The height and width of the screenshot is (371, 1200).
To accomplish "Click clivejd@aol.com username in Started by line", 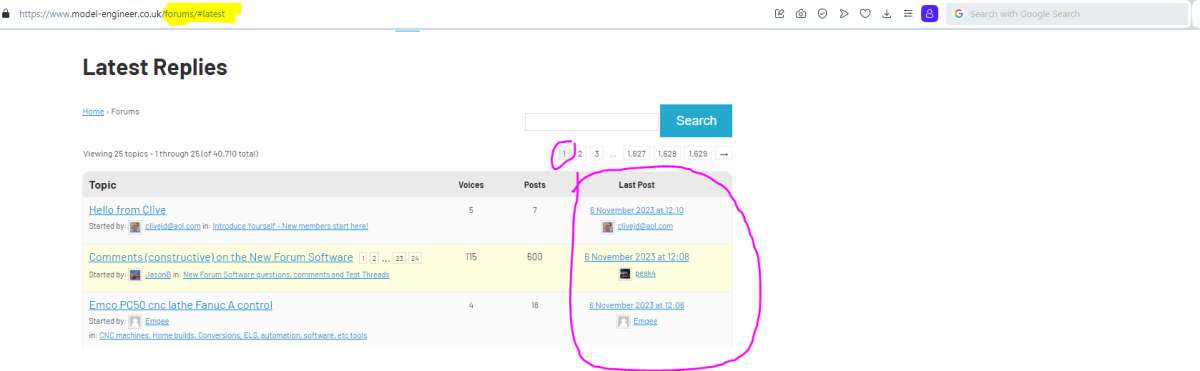I will [173, 227].
